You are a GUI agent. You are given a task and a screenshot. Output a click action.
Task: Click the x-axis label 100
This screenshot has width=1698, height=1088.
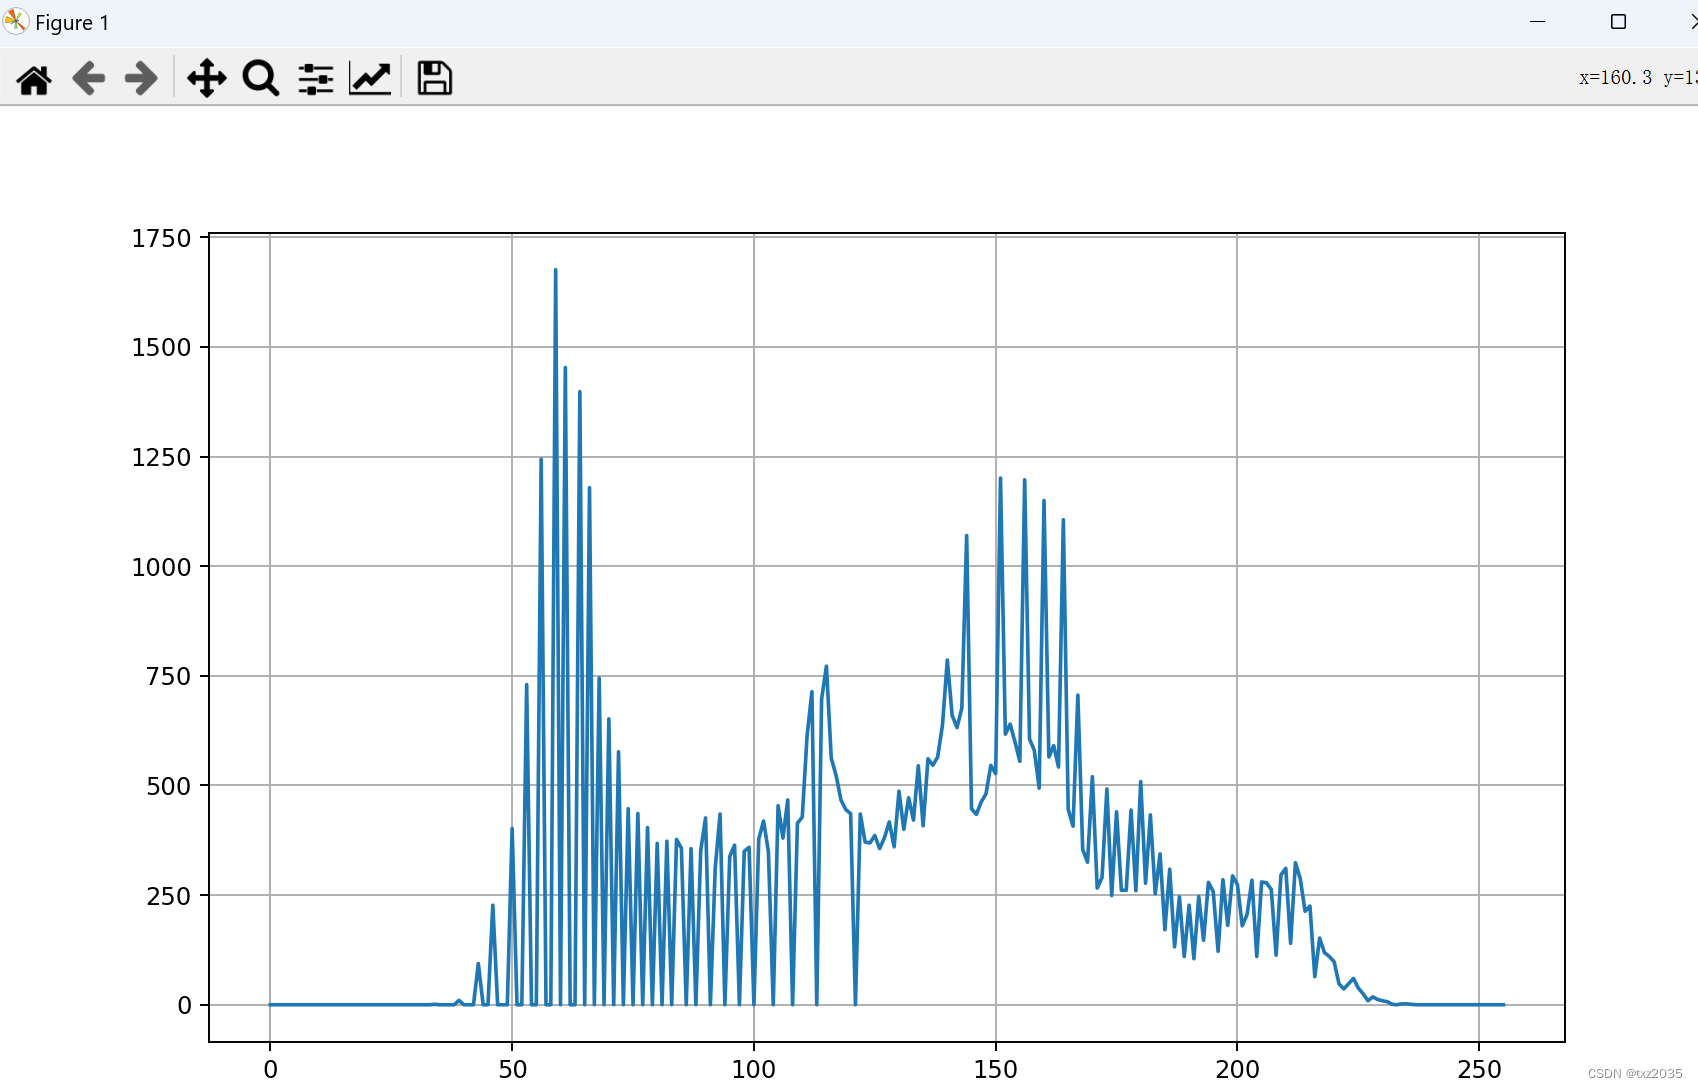point(753,1069)
